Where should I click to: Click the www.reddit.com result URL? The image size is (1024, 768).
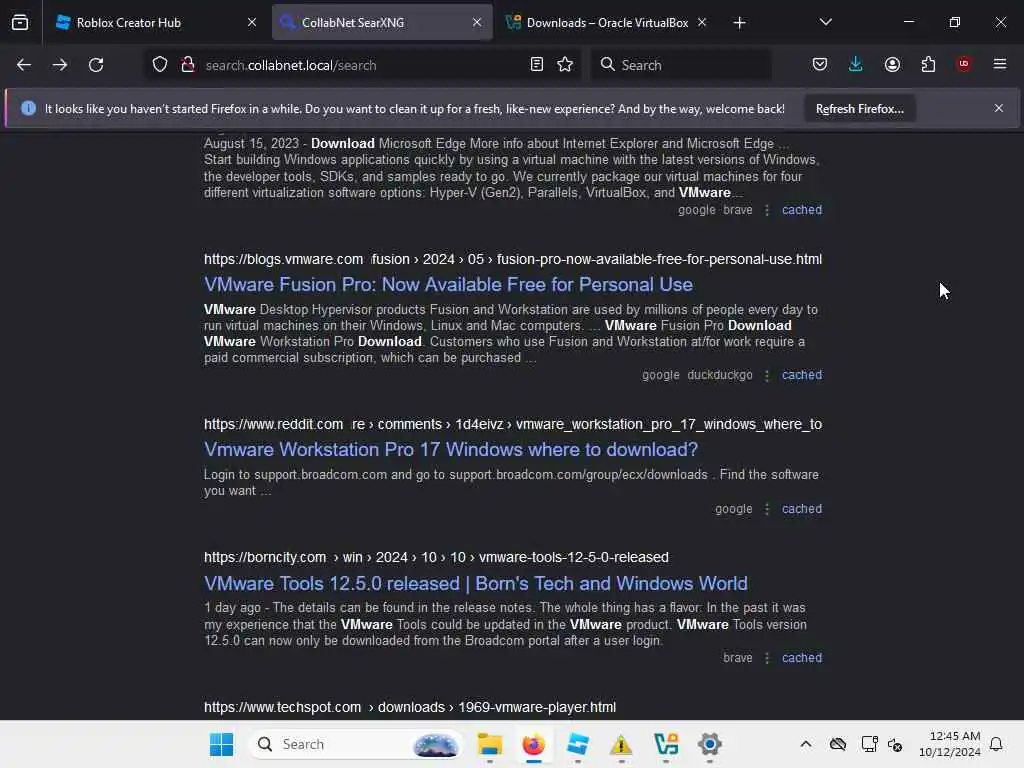[x=513, y=424]
